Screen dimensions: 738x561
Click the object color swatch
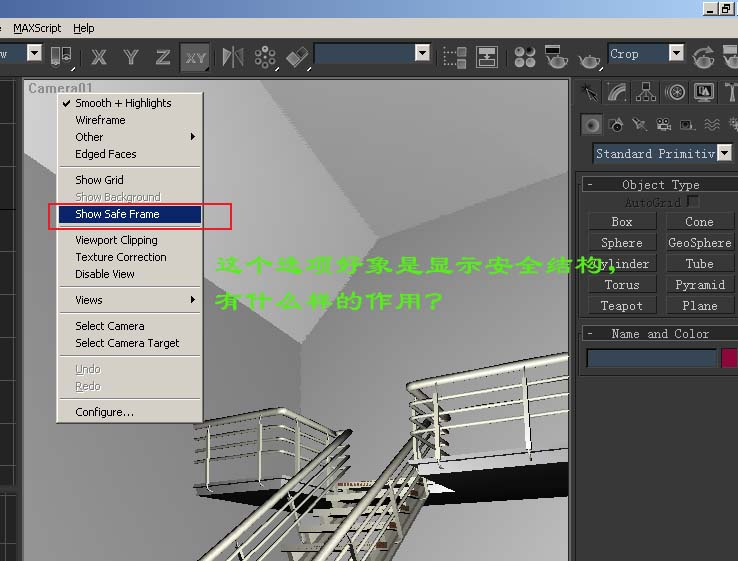729,357
